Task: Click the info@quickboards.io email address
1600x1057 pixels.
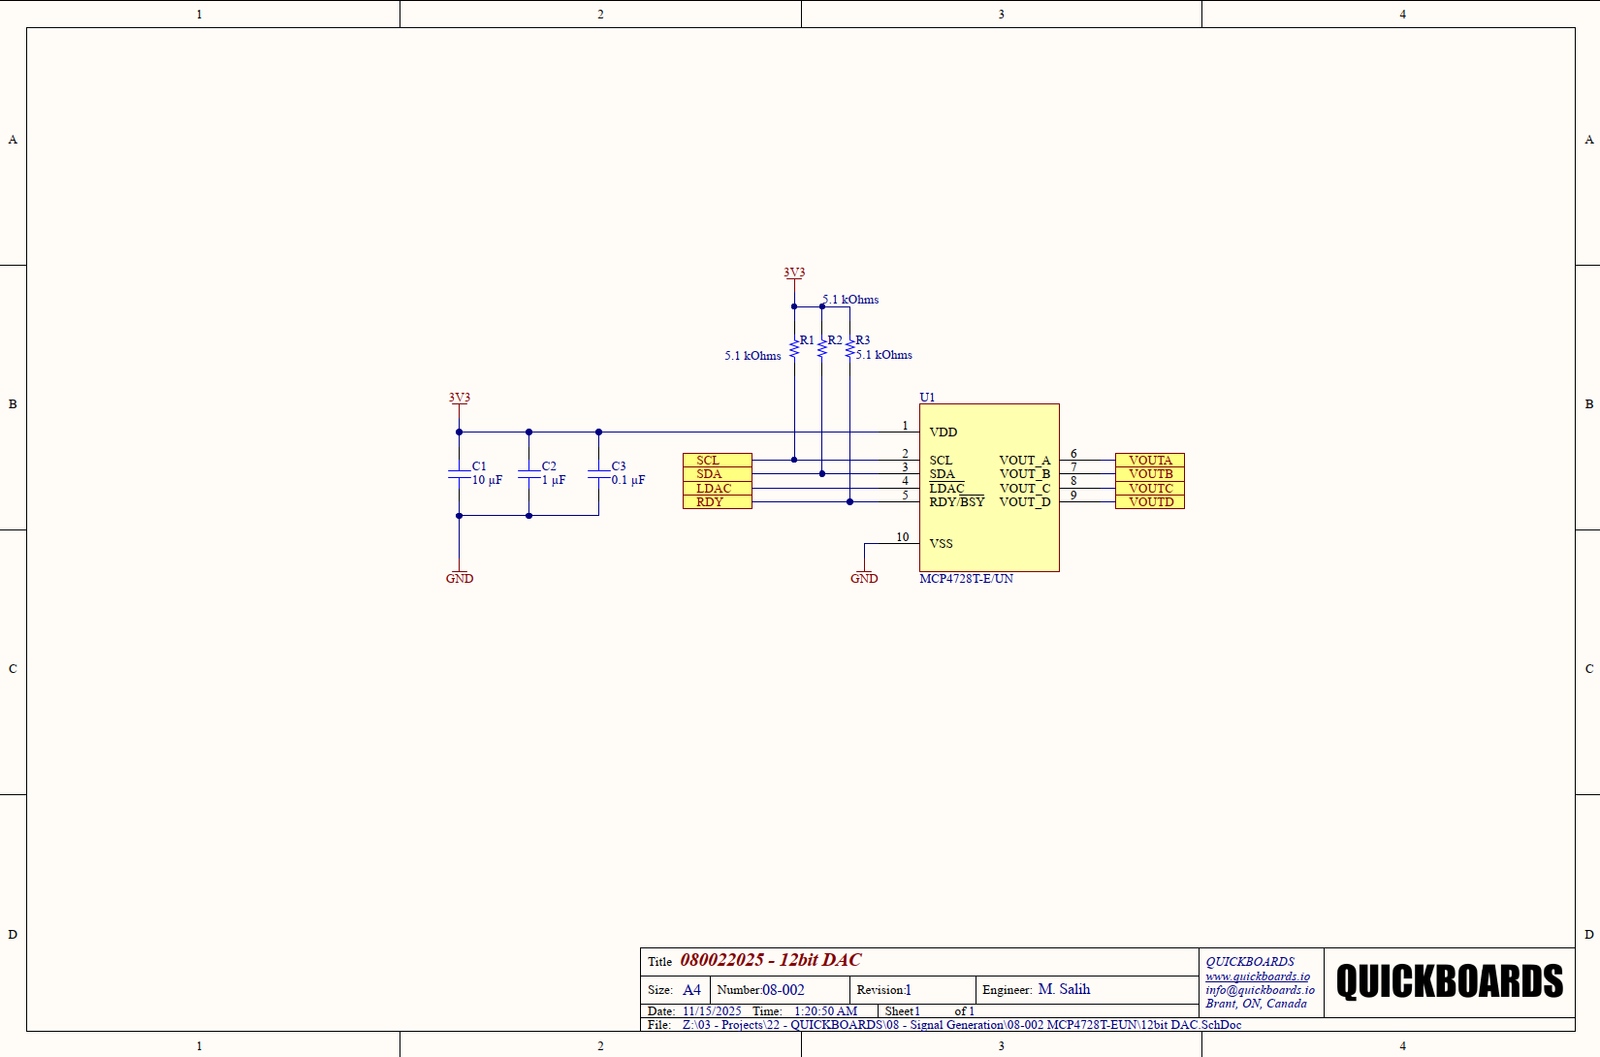Action: (1259, 990)
